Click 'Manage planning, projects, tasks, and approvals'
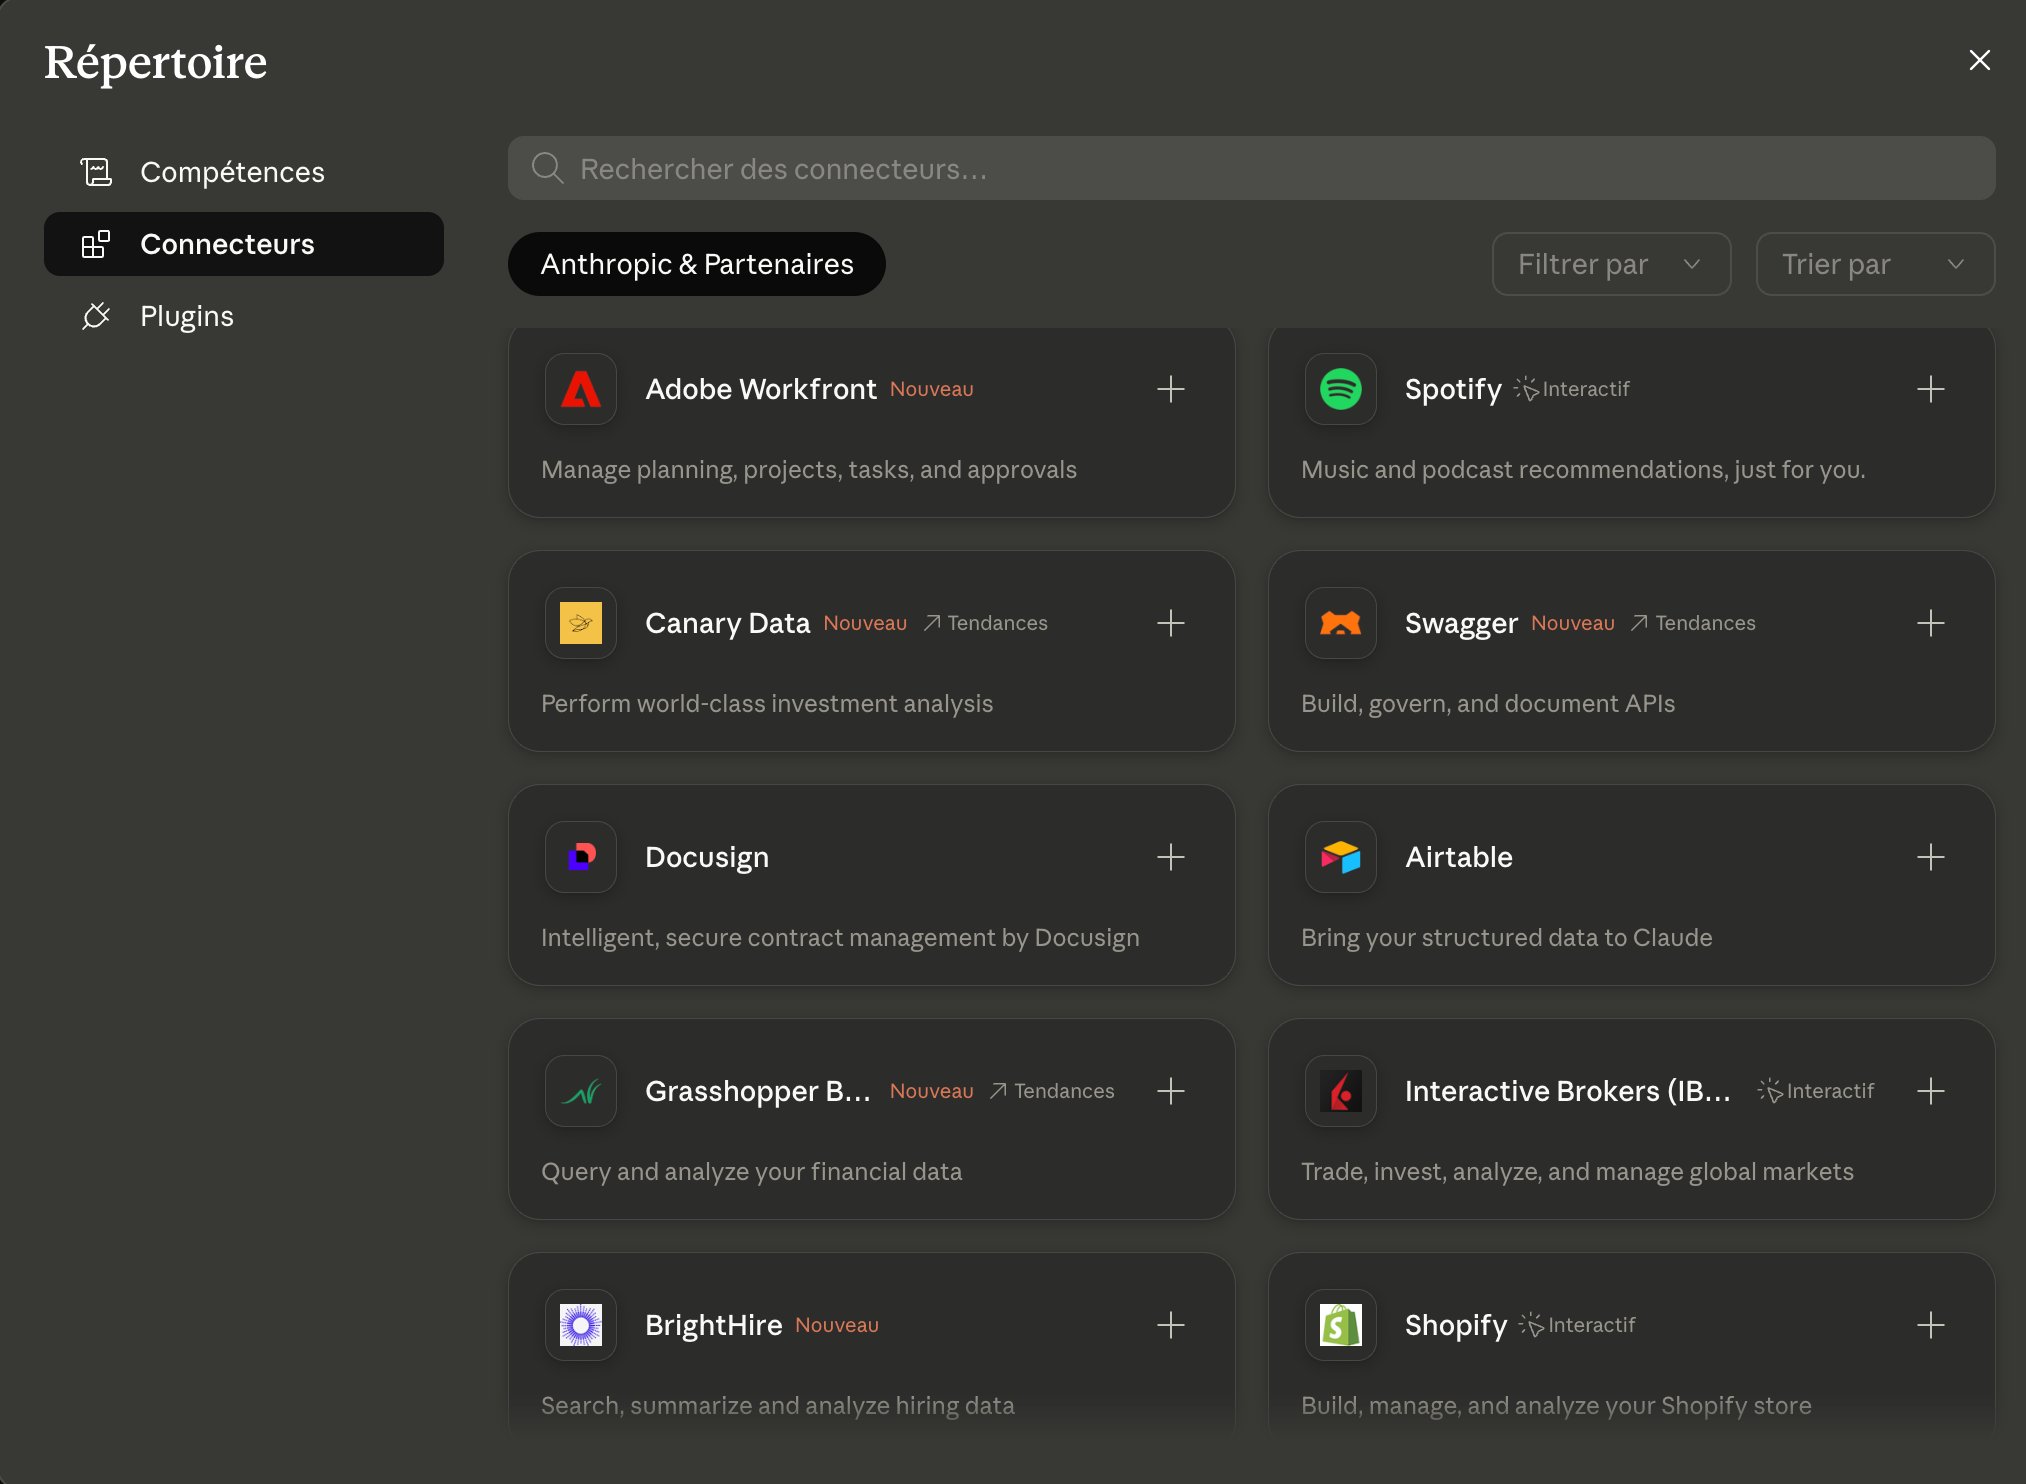This screenshot has height=1484, width=2026. (x=809, y=470)
